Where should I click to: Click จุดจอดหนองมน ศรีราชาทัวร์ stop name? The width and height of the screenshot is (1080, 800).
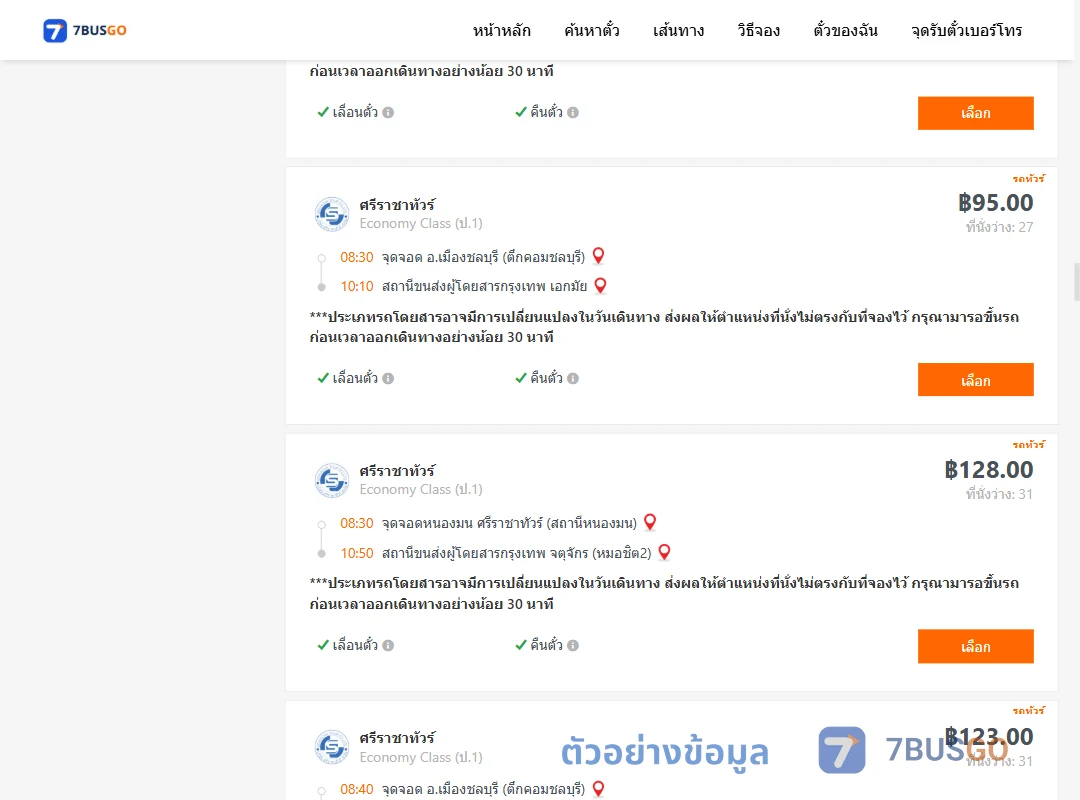[x=509, y=523]
